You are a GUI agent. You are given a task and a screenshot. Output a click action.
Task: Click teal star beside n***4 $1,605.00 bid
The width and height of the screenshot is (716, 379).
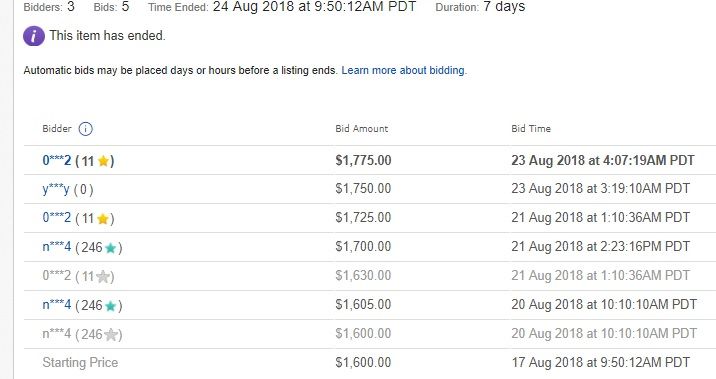point(111,306)
